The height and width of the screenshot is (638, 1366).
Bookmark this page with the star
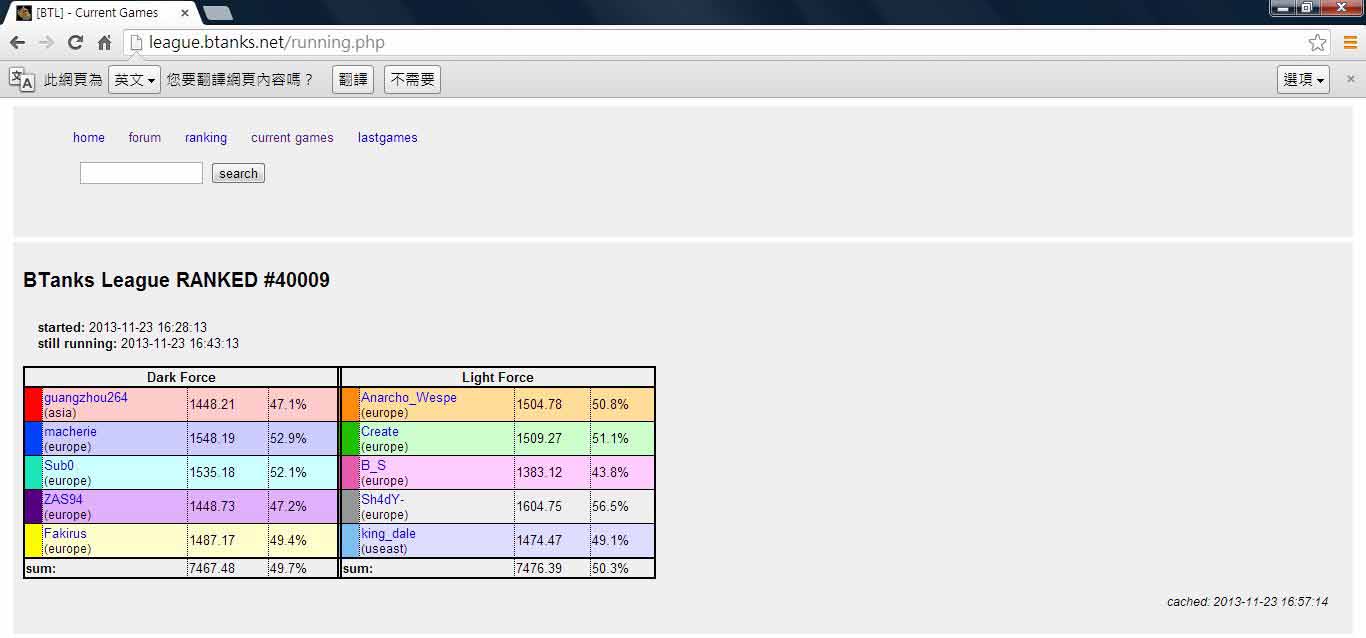coord(1317,43)
